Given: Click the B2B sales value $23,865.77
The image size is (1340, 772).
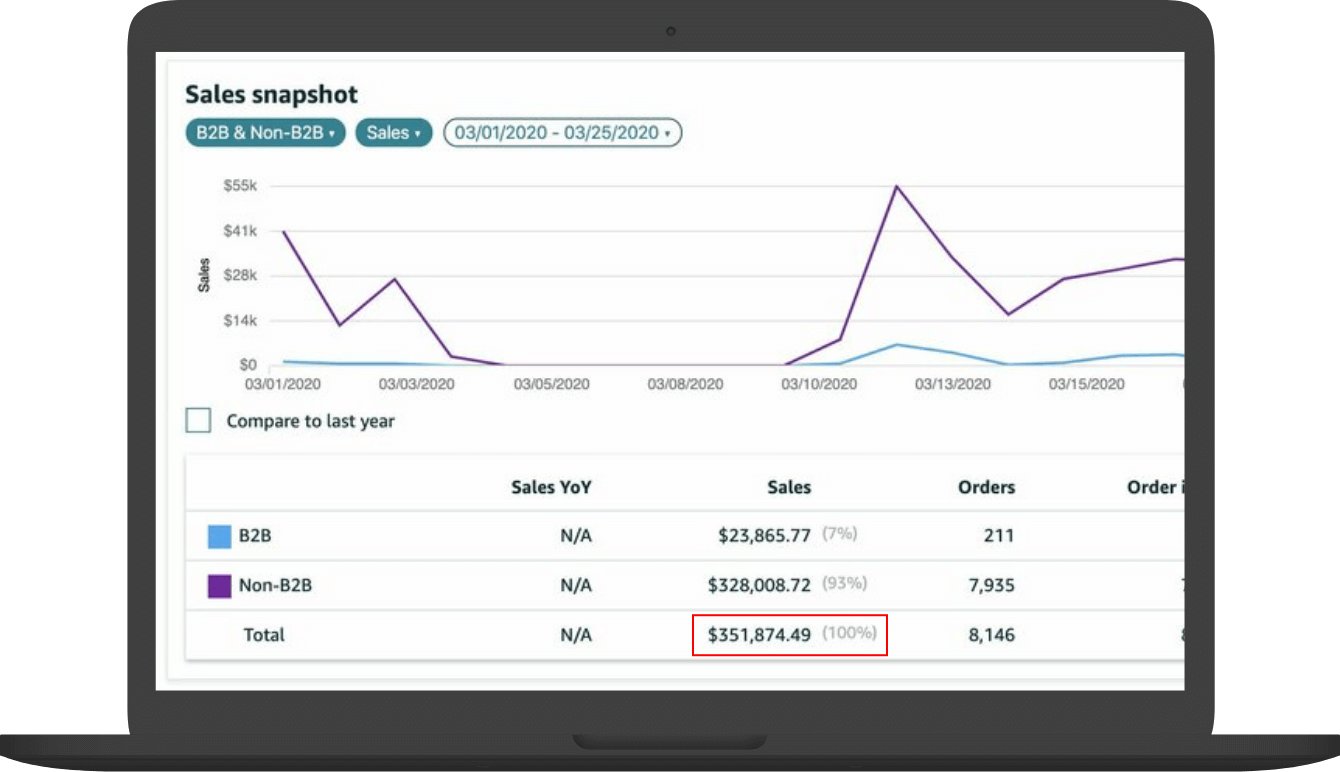Looking at the screenshot, I should (764, 536).
